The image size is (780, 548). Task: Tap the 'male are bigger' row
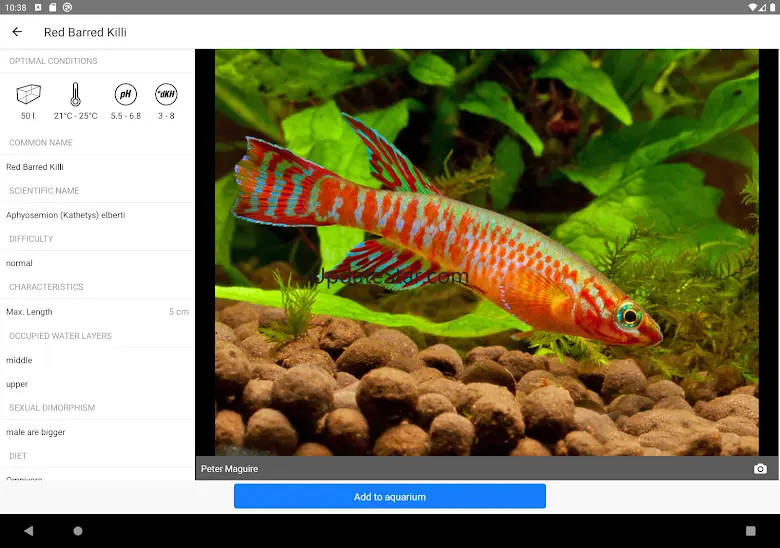(97, 432)
